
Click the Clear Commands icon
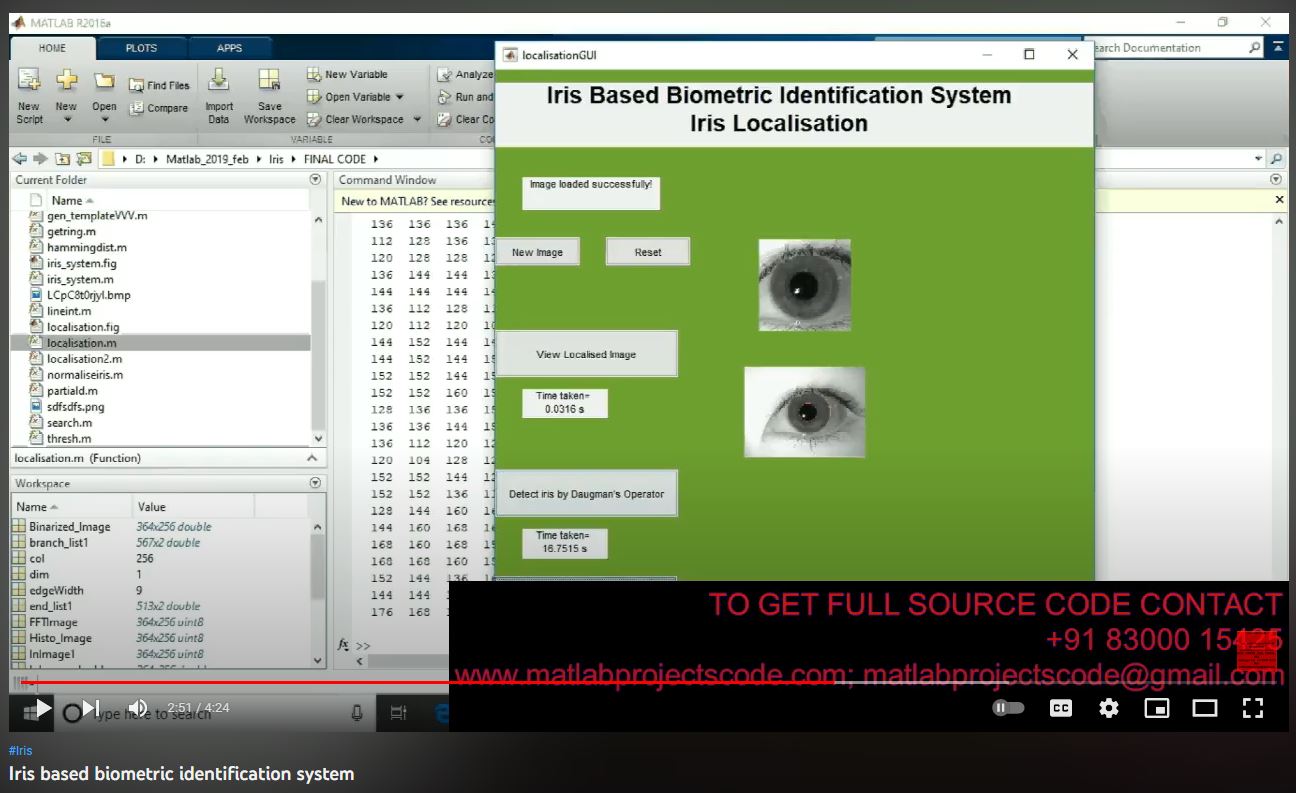pos(445,119)
